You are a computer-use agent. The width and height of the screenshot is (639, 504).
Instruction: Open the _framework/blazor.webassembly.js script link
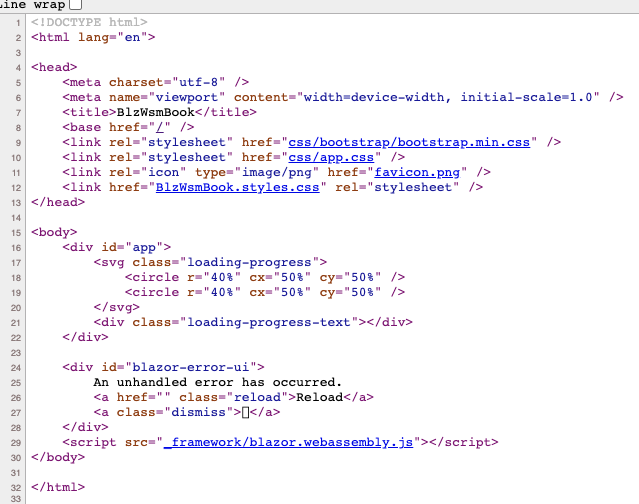click(x=288, y=442)
